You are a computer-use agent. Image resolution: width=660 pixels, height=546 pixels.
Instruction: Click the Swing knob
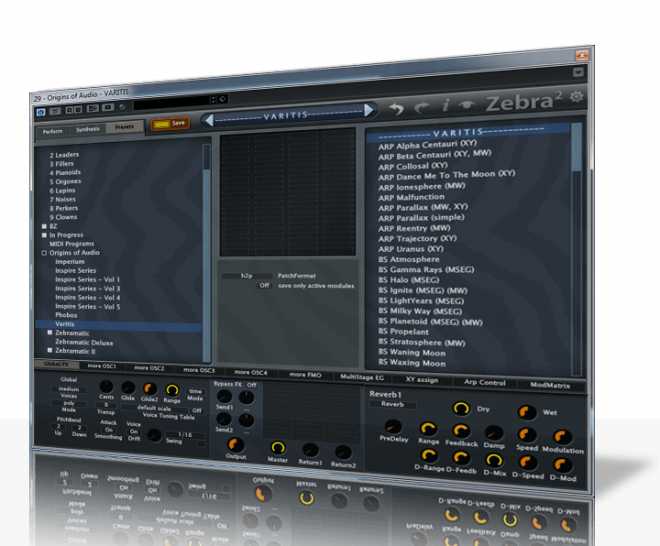pos(154,435)
